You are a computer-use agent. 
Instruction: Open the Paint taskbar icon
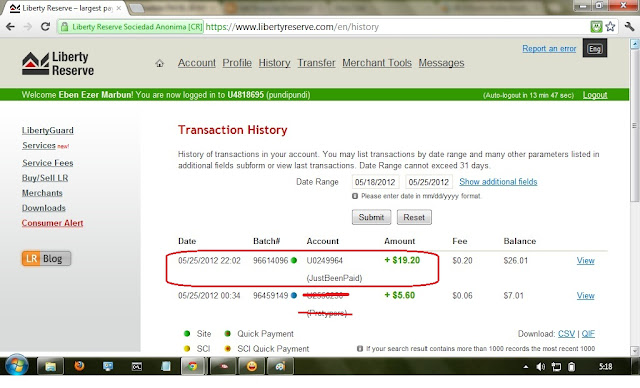click(280, 366)
